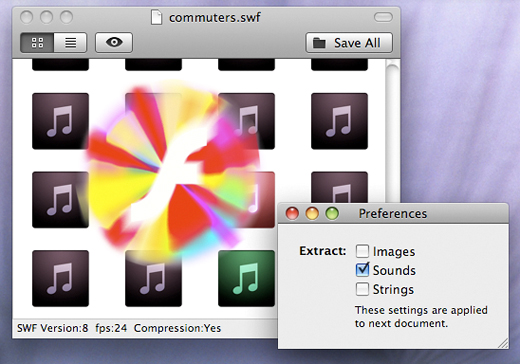Click the 'Extract:' label in Preferences
The height and width of the screenshot is (364, 520).
point(323,251)
